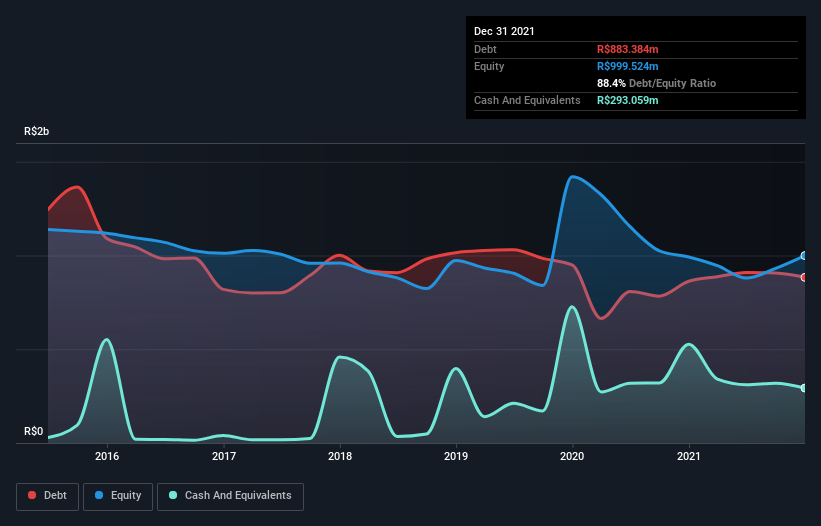
Task: Click the R$0 y-axis label
Action: pyautogui.click(x=34, y=431)
